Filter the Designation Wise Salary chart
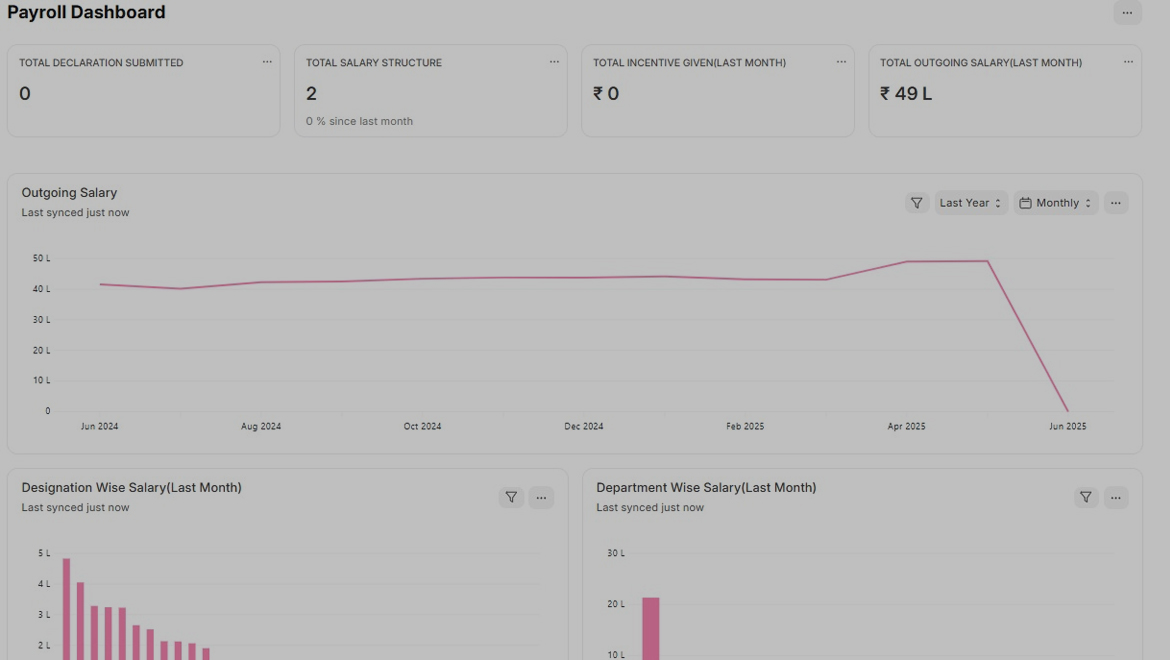The height and width of the screenshot is (660, 1170). pyautogui.click(x=511, y=497)
